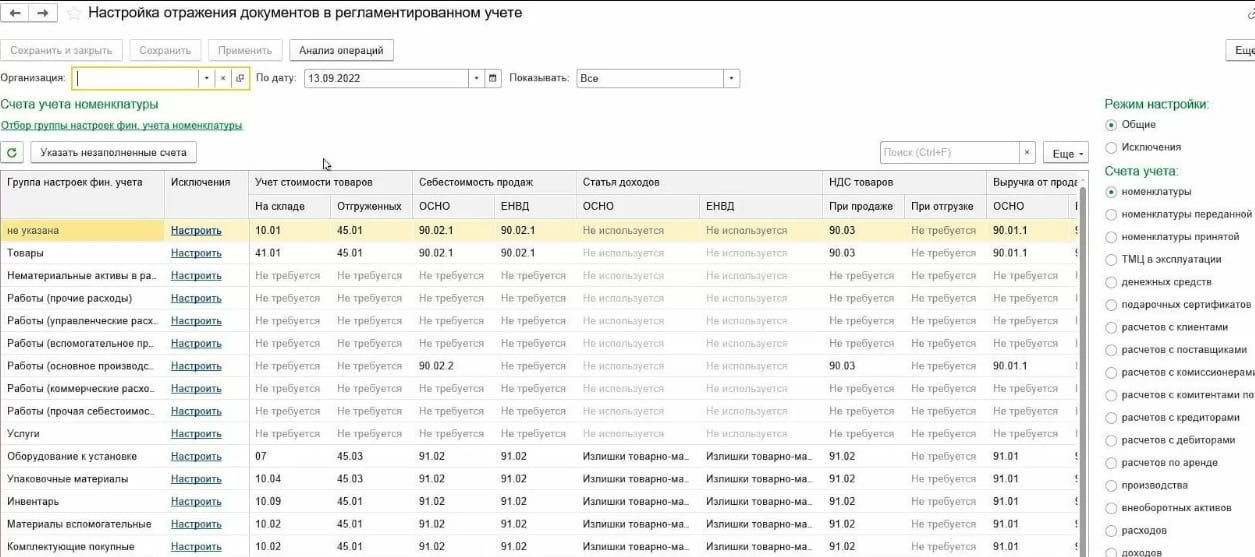The image size is (1255, 557).
Task: Focus the Организация input field
Action: (x=136, y=78)
